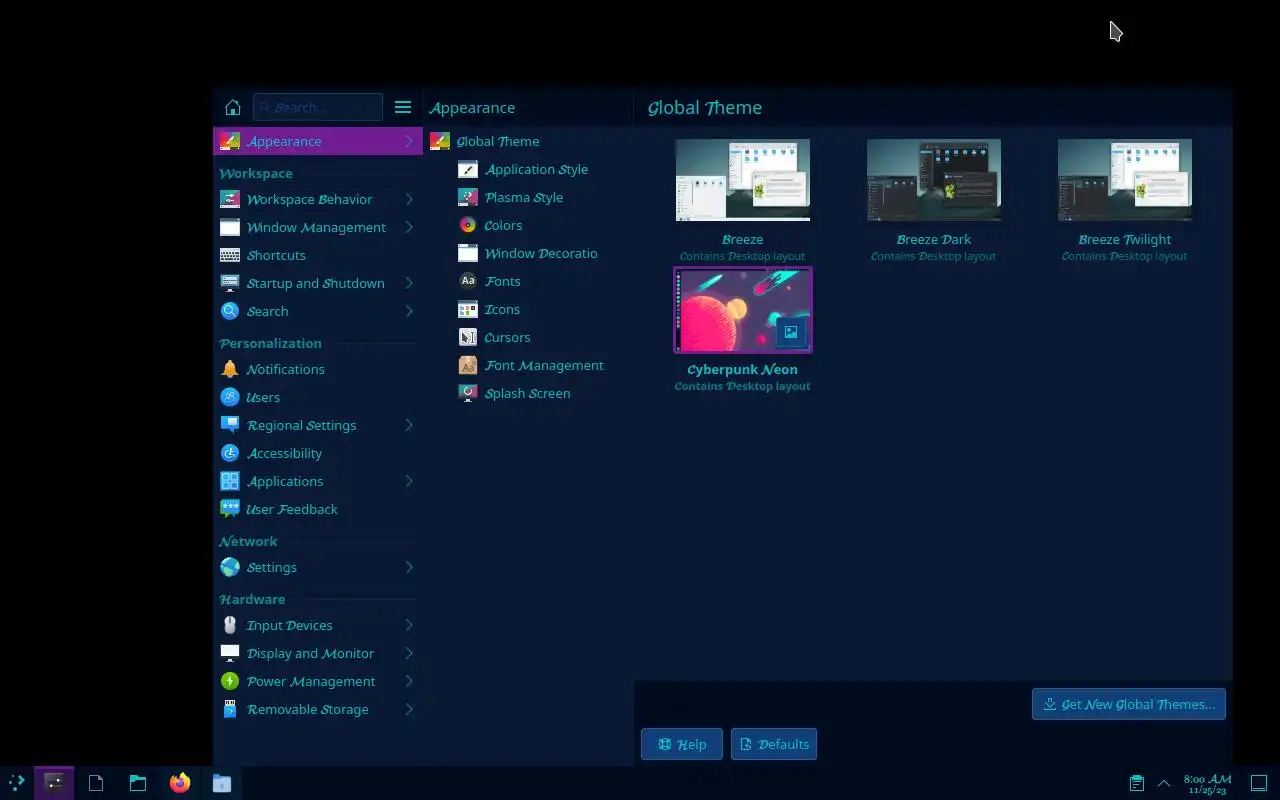Click the Colors wheel icon
This screenshot has height=800, width=1280.
[468, 225]
